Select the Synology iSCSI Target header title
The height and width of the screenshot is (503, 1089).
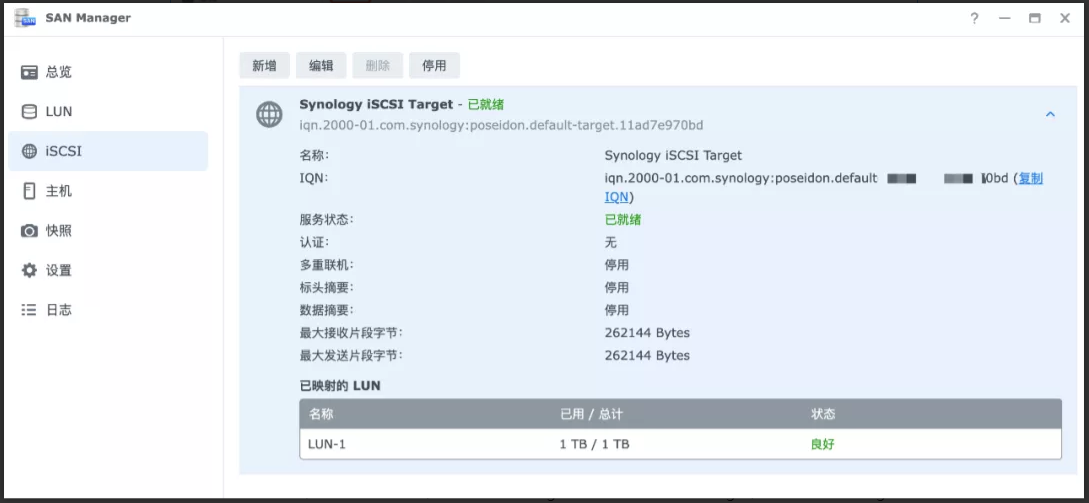coord(376,104)
